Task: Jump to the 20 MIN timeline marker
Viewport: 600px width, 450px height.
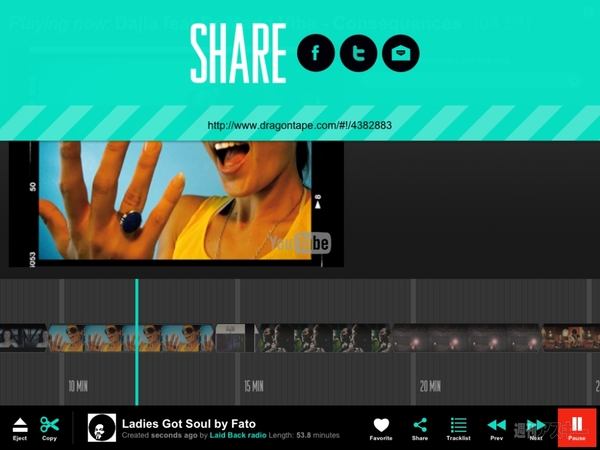Action: point(430,385)
